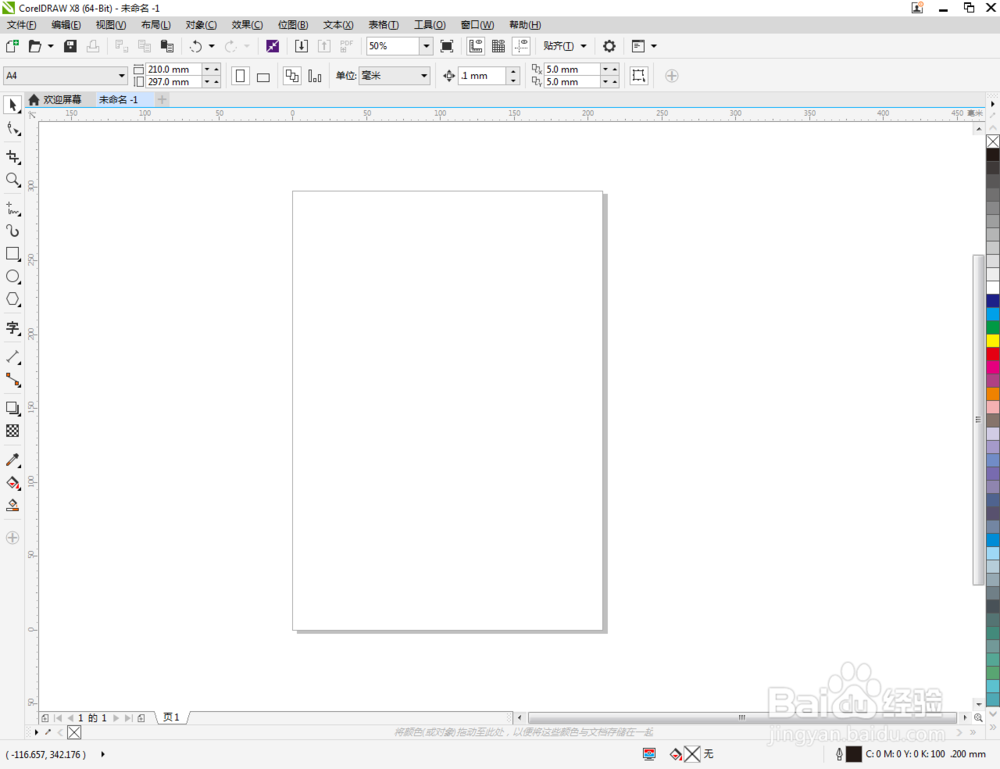Select the Pick tool
Image resolution: width=1000 pixels, height=769 pixels.
[12, 105]
